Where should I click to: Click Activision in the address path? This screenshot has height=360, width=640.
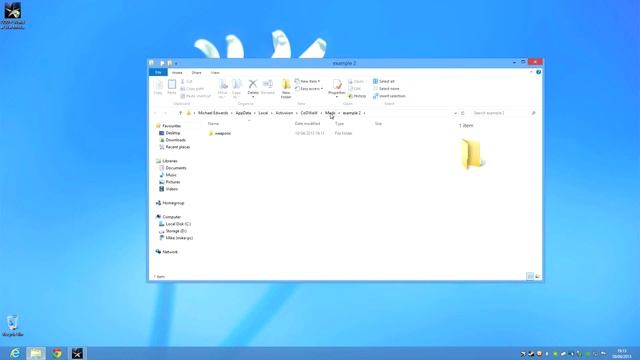click(284, 113)
